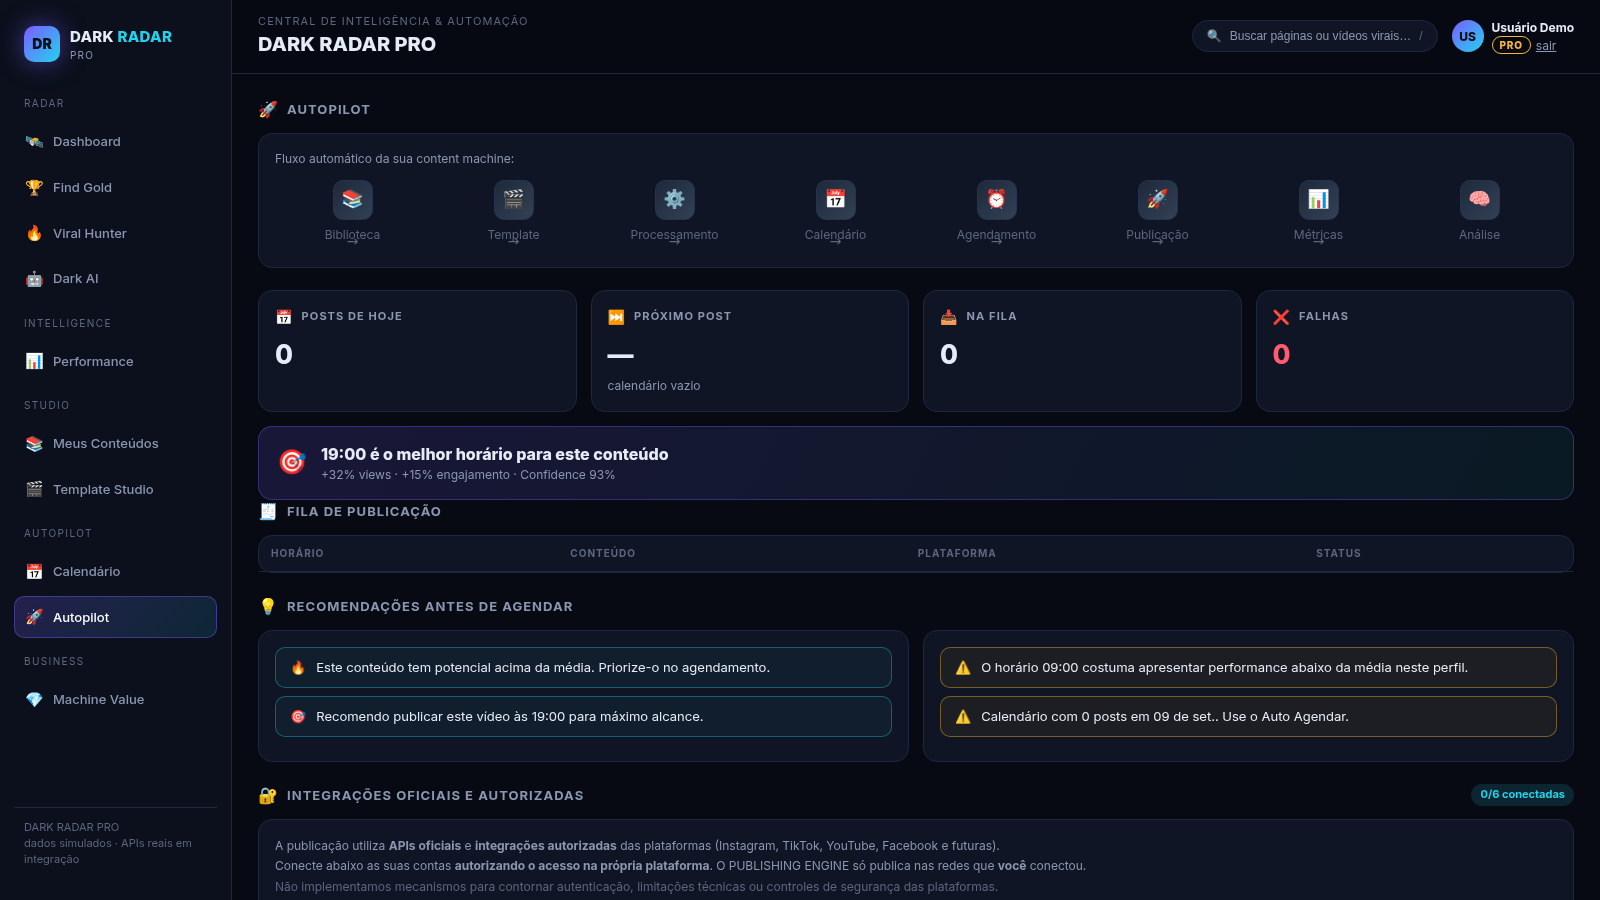Image resolution: width=1600 pixels, height=900 pixels.
Task: Click the fire icon in potencial recommendation
Action: (x=298, y=668)
